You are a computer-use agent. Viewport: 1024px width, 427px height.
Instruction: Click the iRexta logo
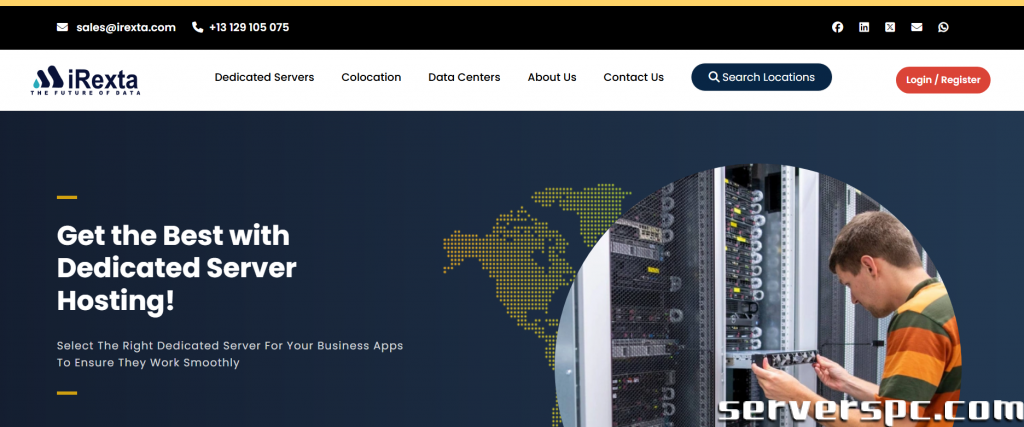coord(85,80)
